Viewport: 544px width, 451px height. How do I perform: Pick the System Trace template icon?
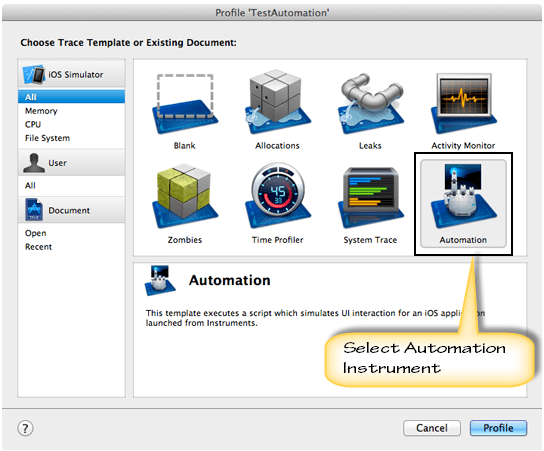pyautogui.click(x=371, y=197)
